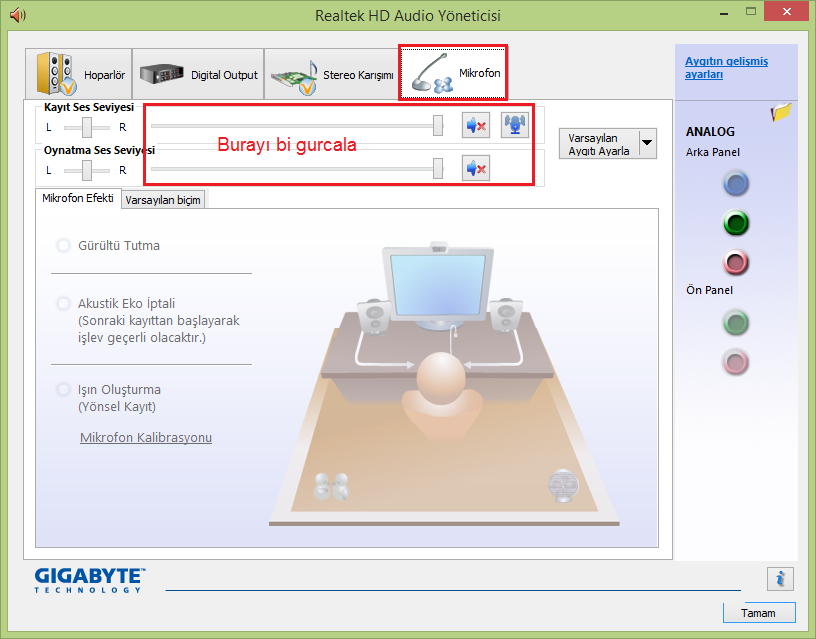Click the pink rear panel jack
Image resolution: width=816 pixels, height=639 pixels.
point(736,262)
